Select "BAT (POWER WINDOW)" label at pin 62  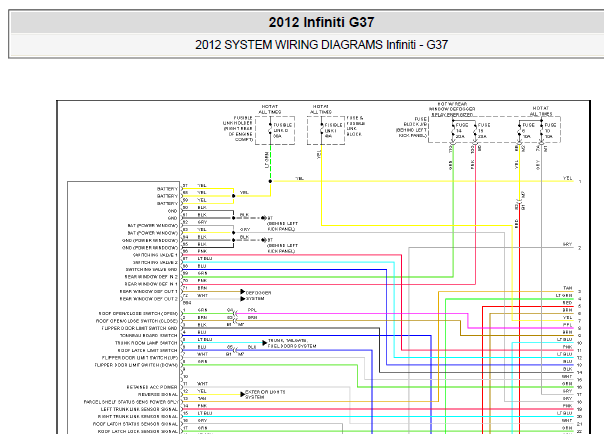pos(153,226)
